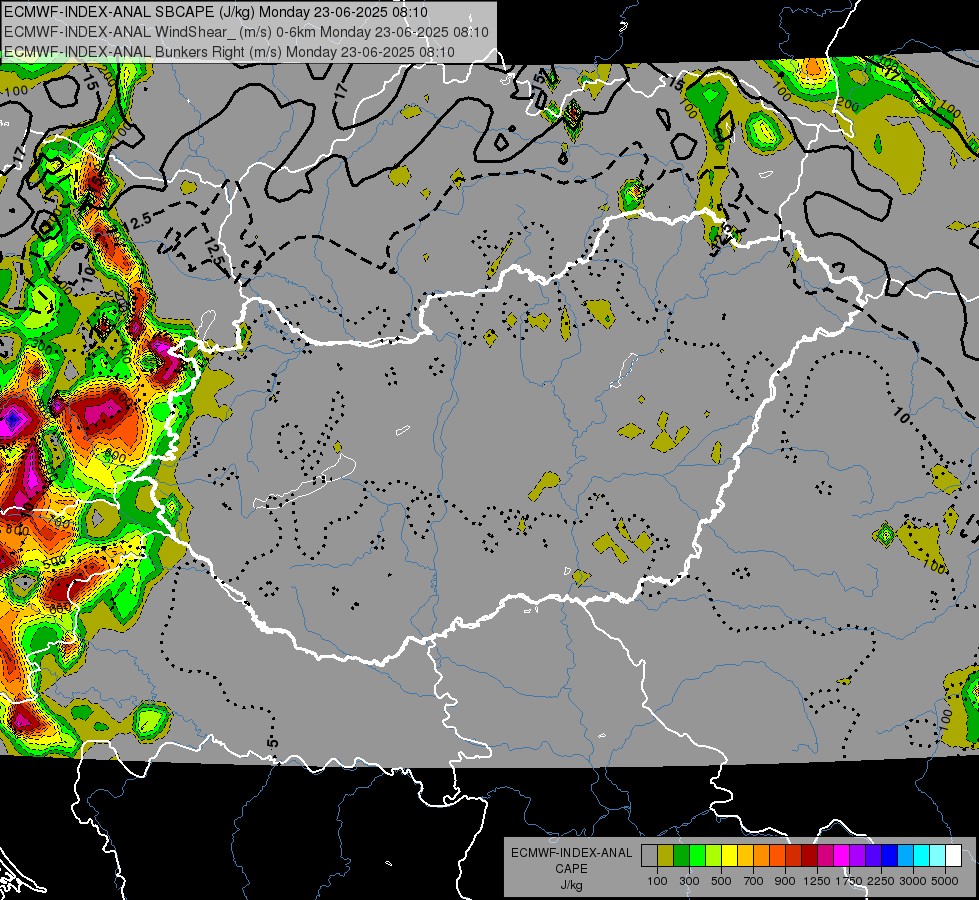
Task: Select the bright cyan legend swatch
Action: point(922,855)
